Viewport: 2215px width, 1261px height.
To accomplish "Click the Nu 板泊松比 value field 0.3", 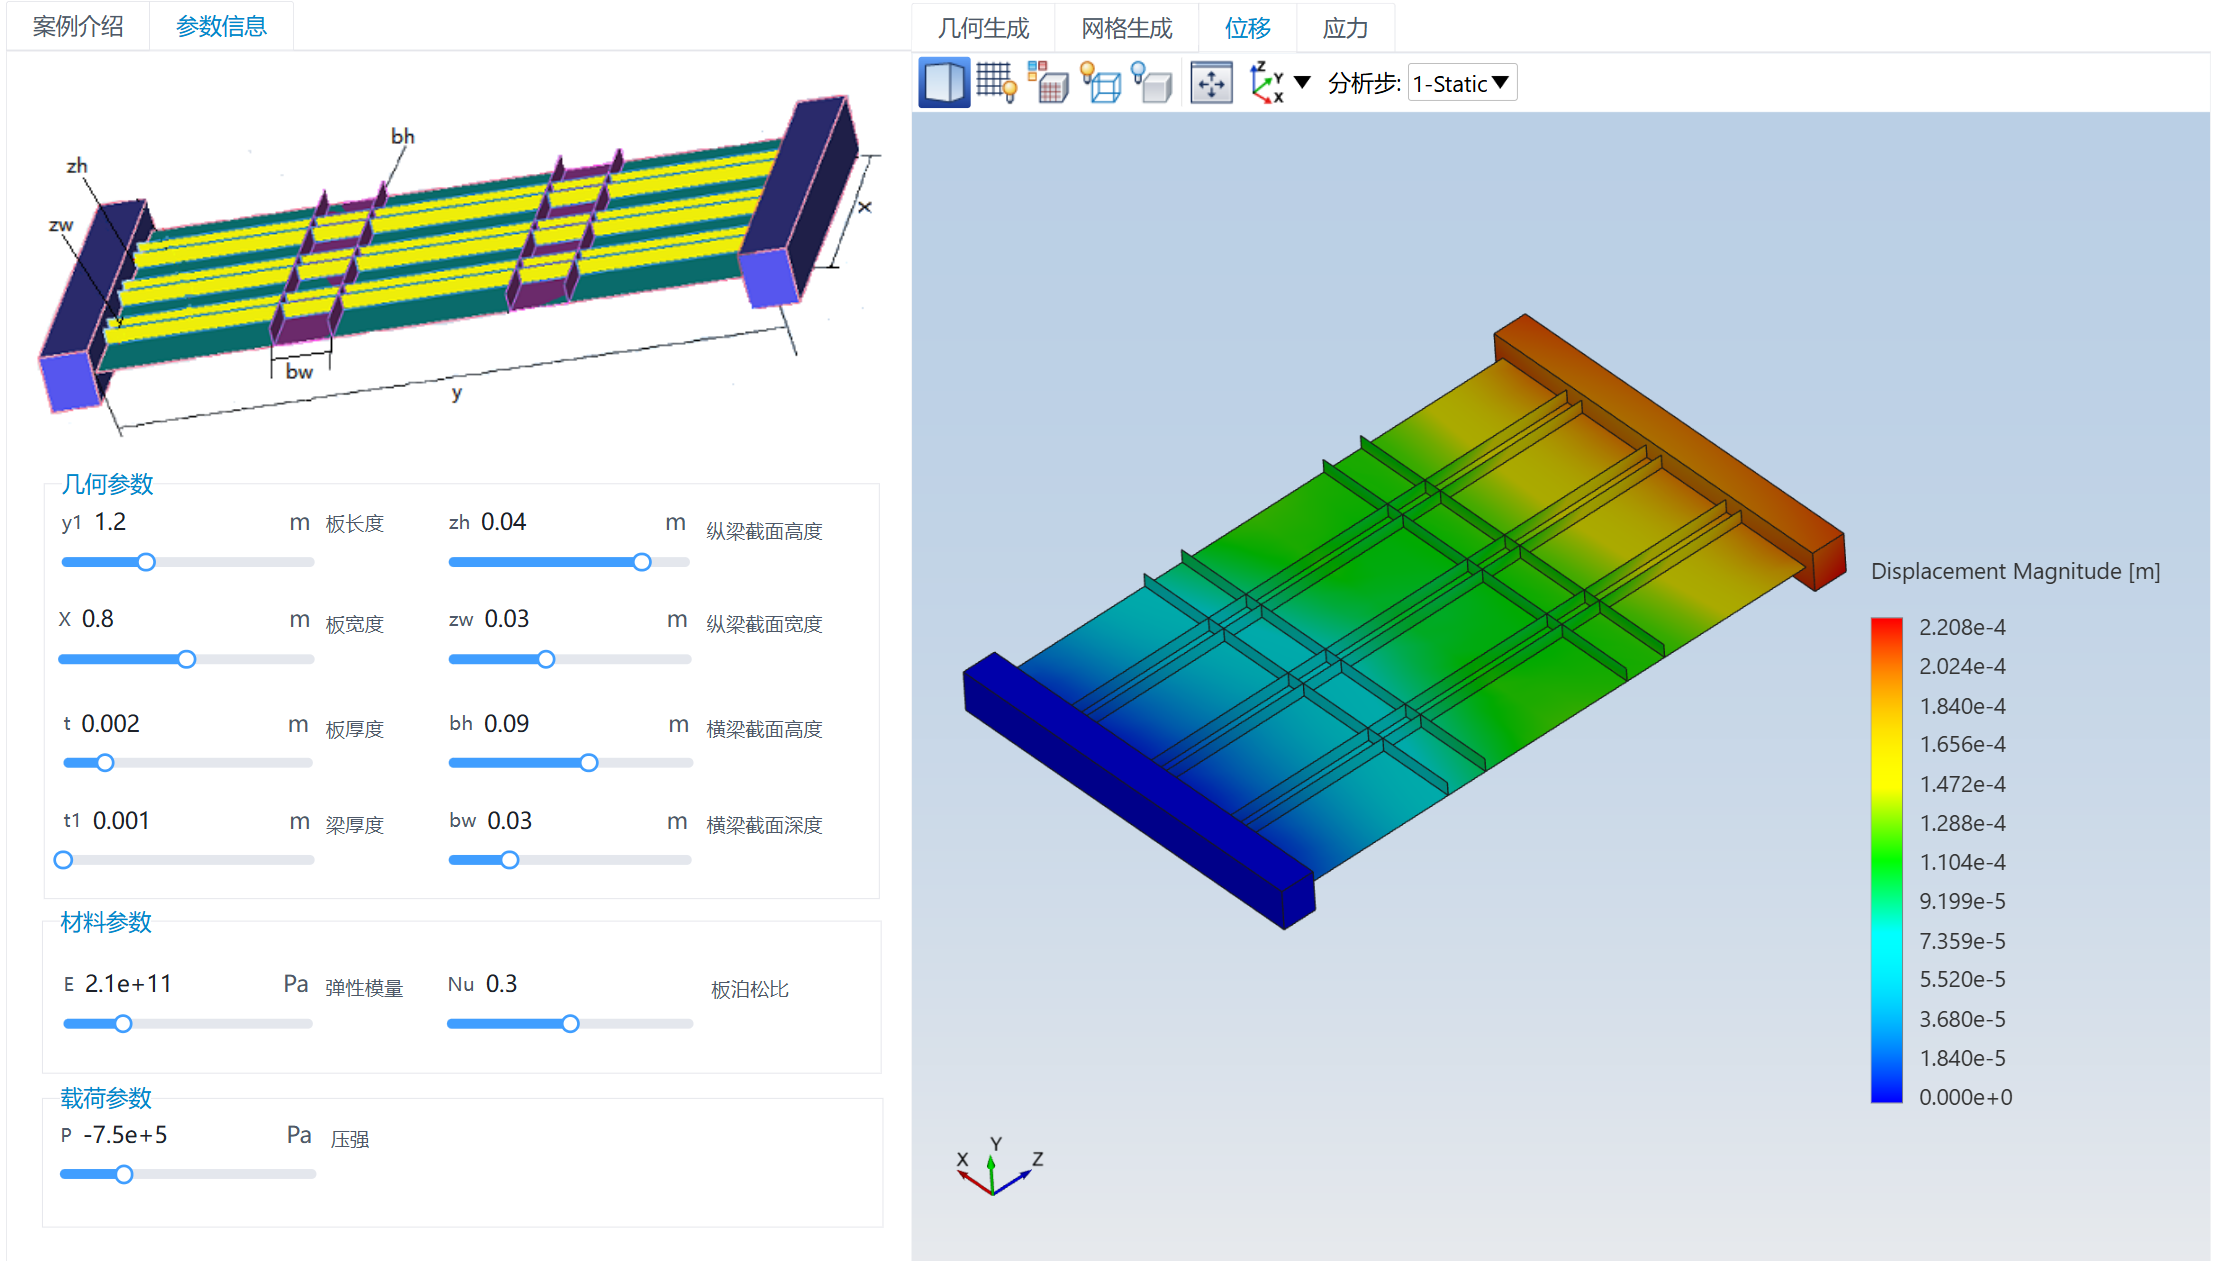I will click(501, 984).
